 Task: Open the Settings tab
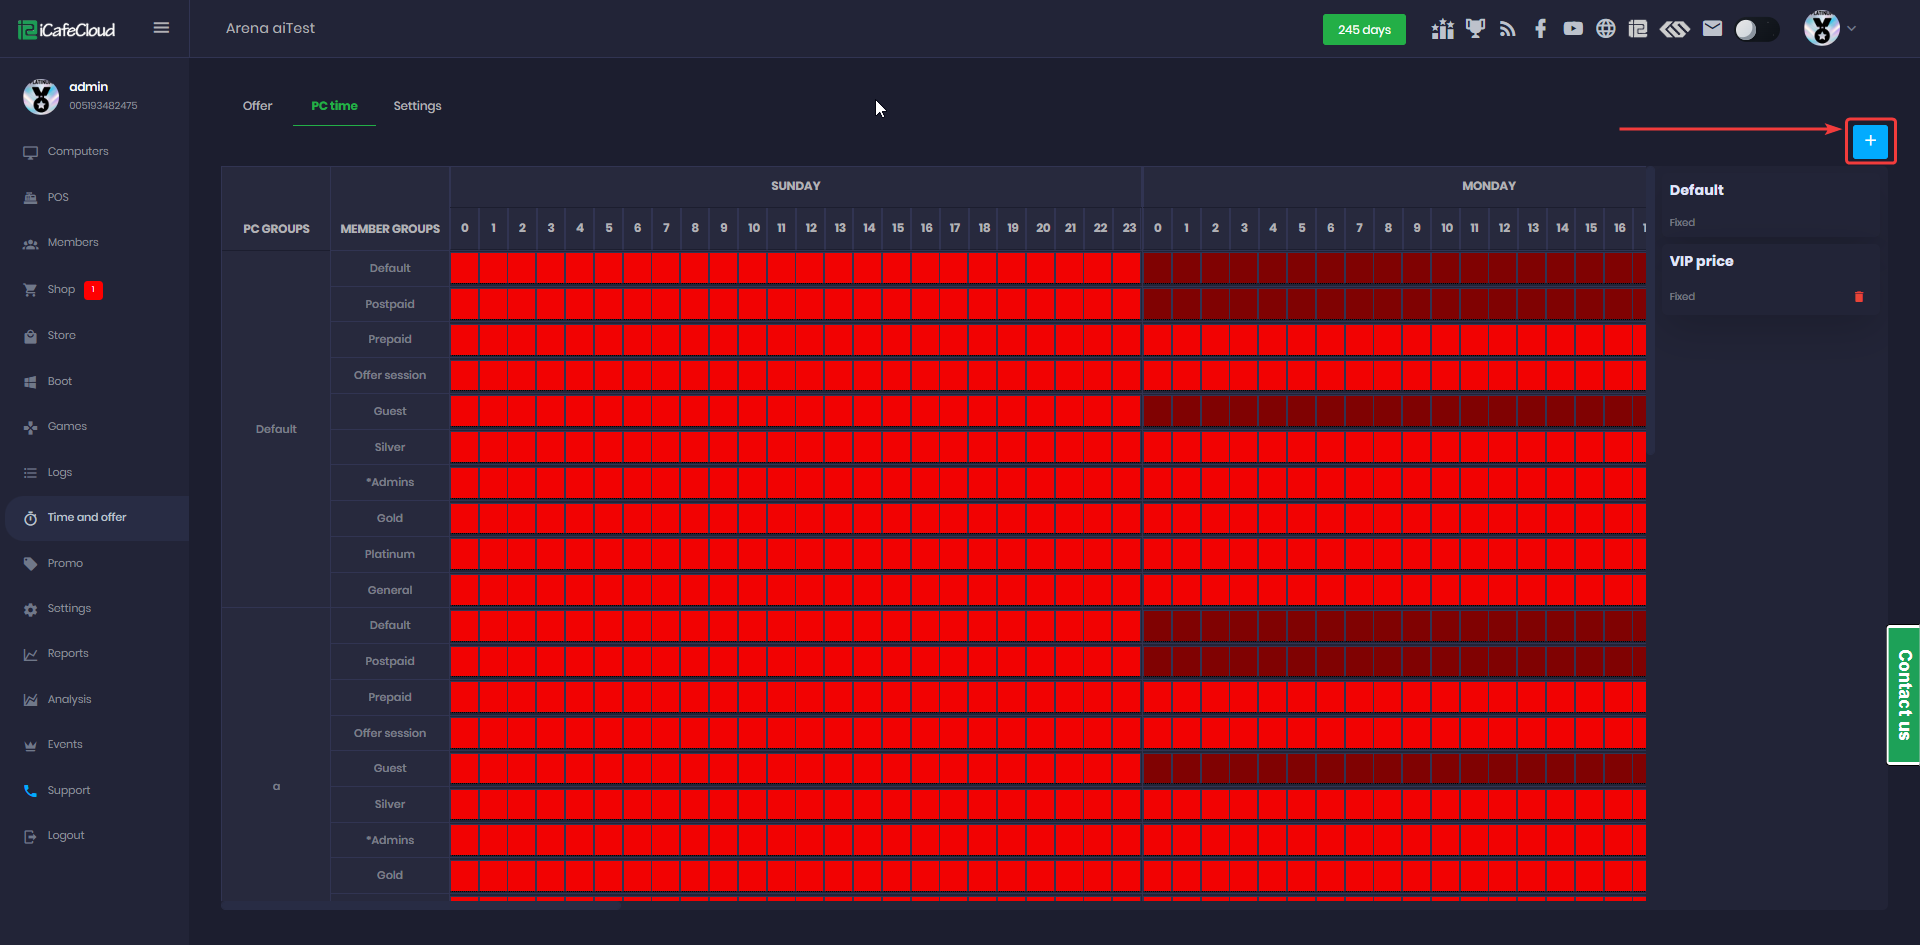click(x=417, y=106)
